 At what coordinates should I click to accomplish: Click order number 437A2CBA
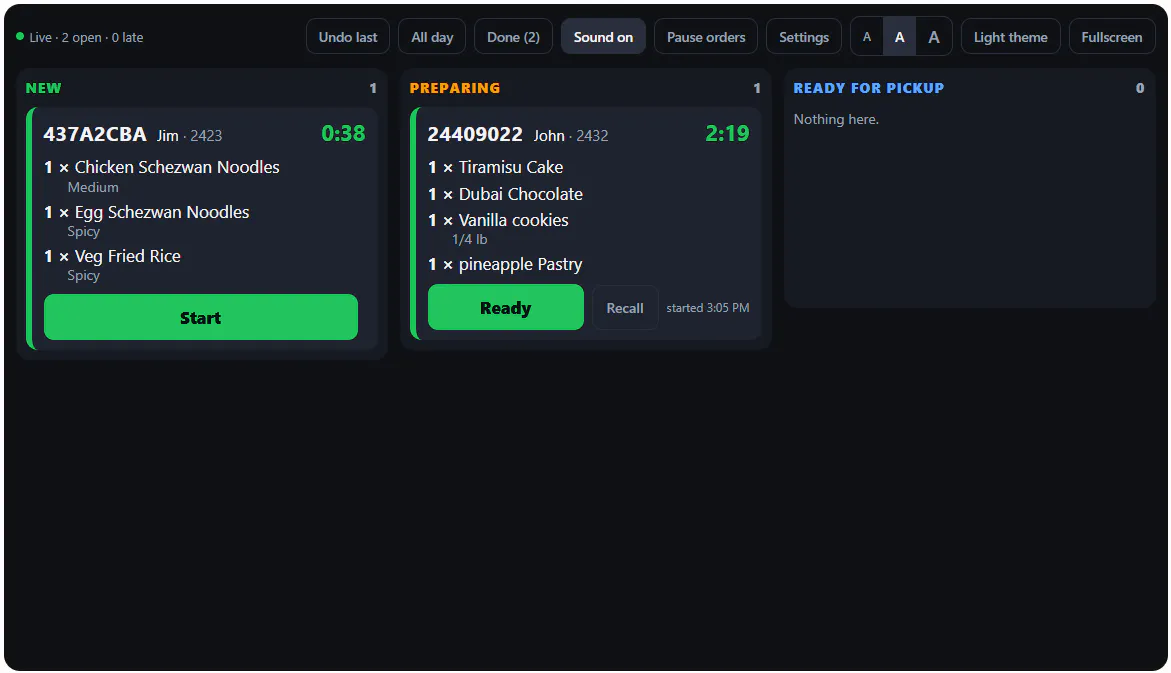pos(95,134)
